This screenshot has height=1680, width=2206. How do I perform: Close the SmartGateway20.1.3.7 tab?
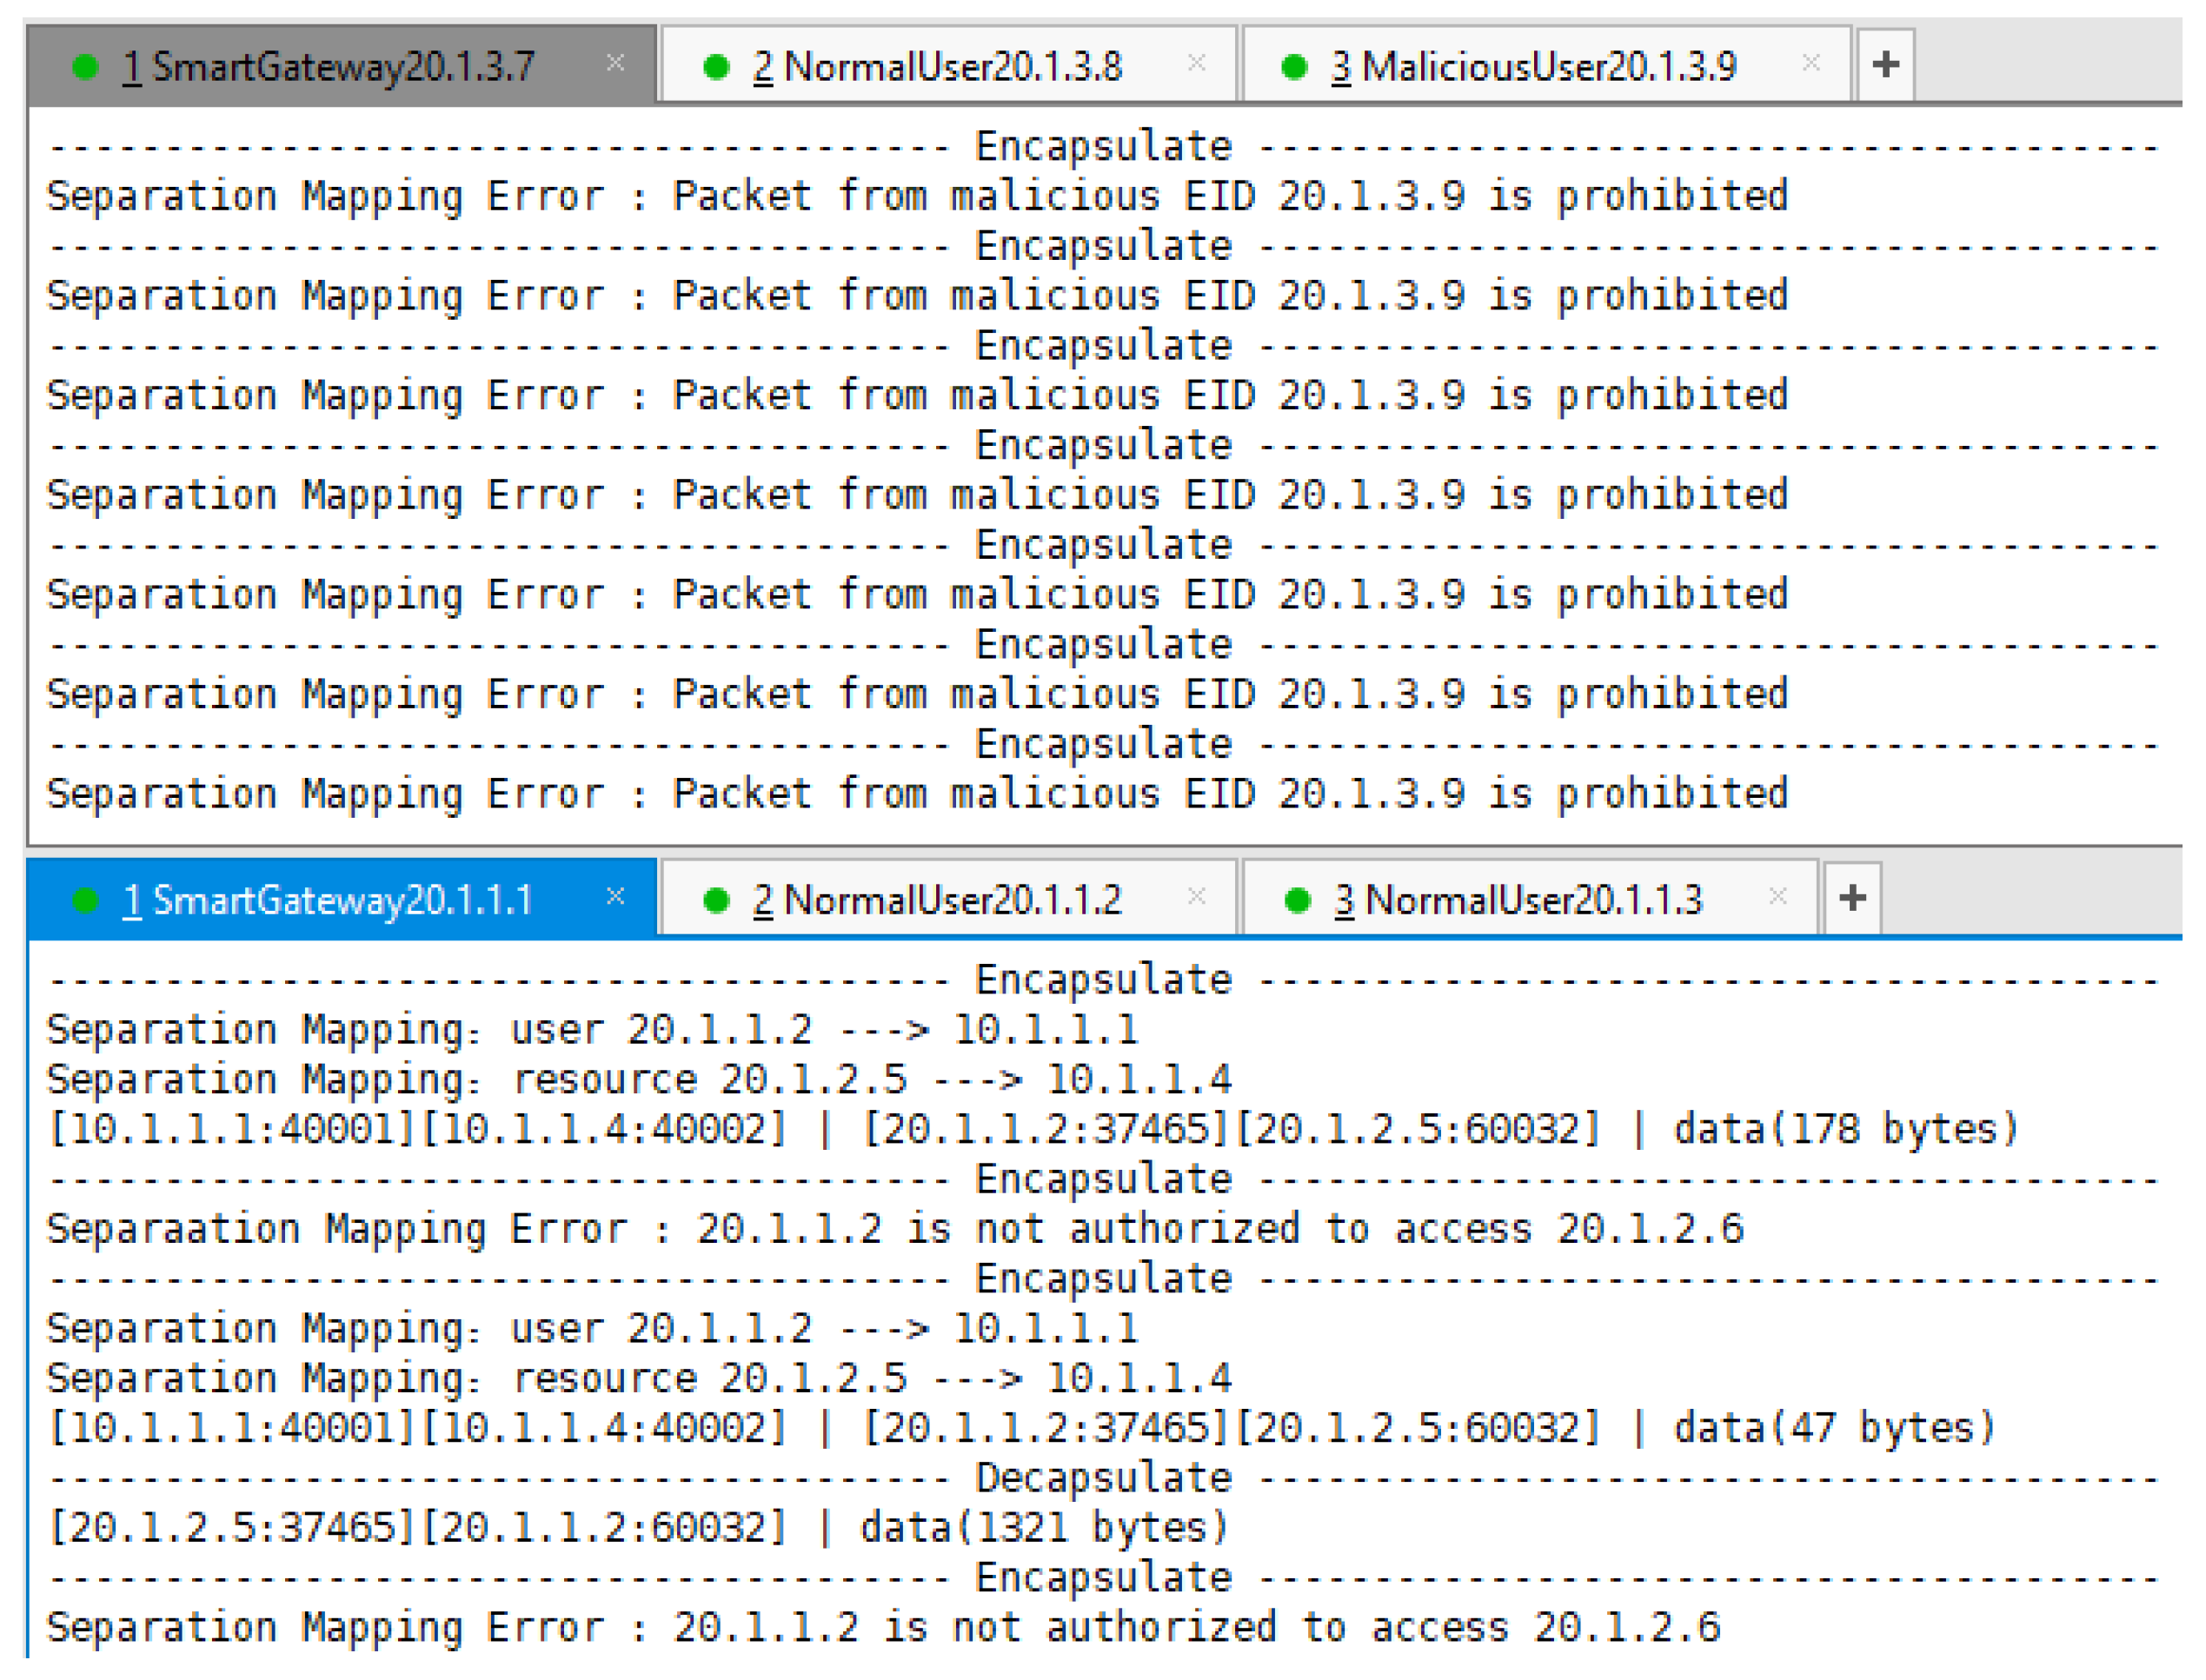tap(615, 63)
